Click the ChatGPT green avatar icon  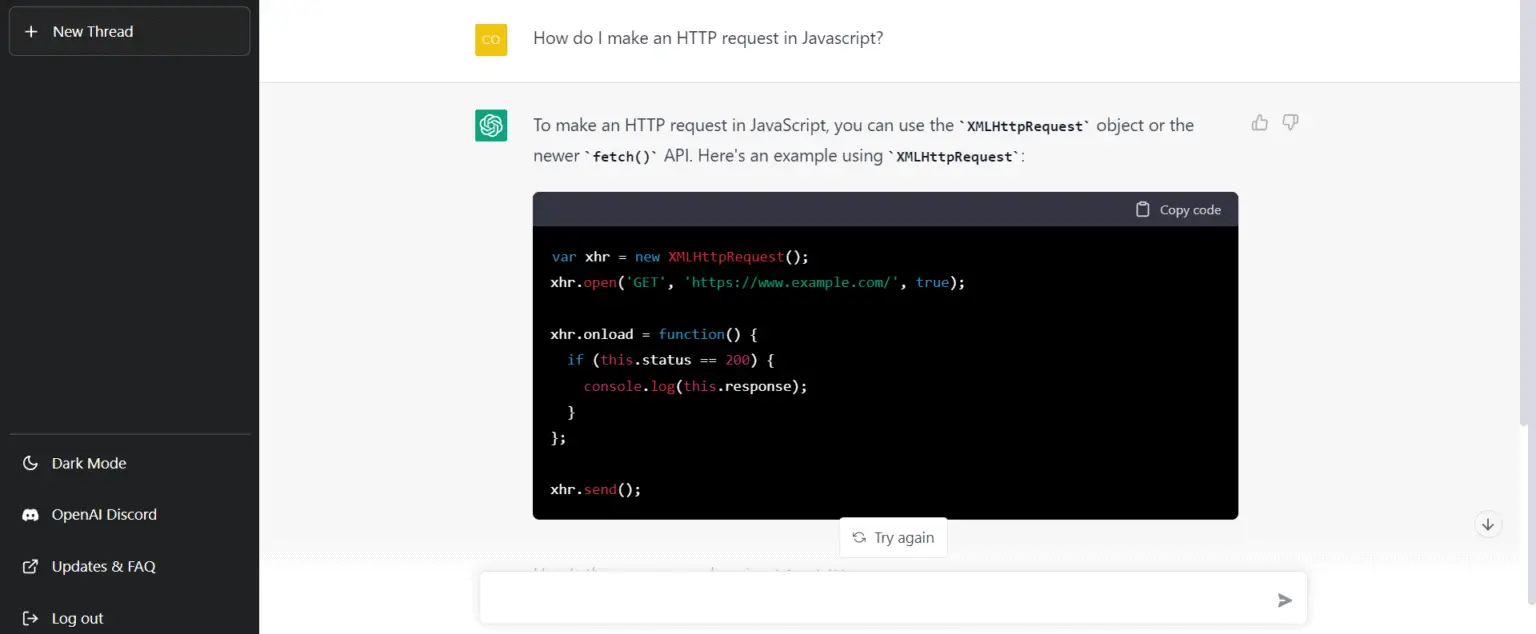pos(491,125)
